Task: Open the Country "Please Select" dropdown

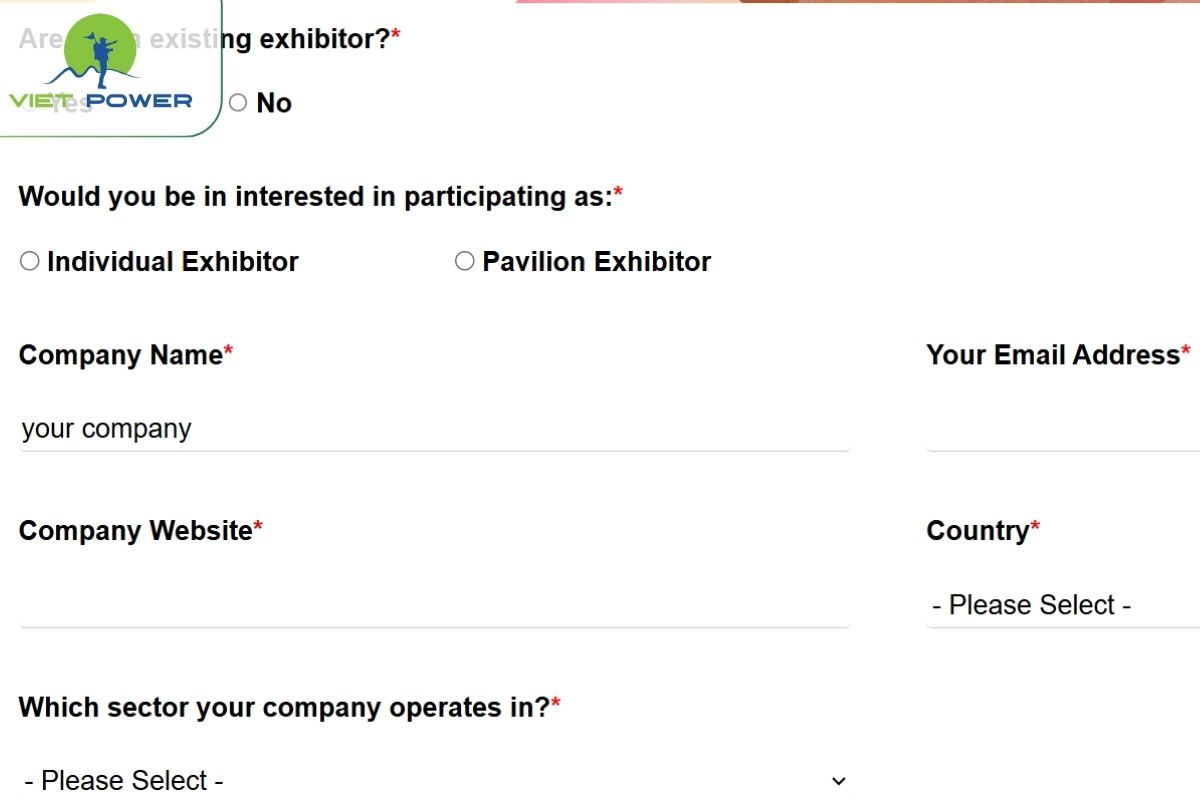Action: pos(1062,605)
